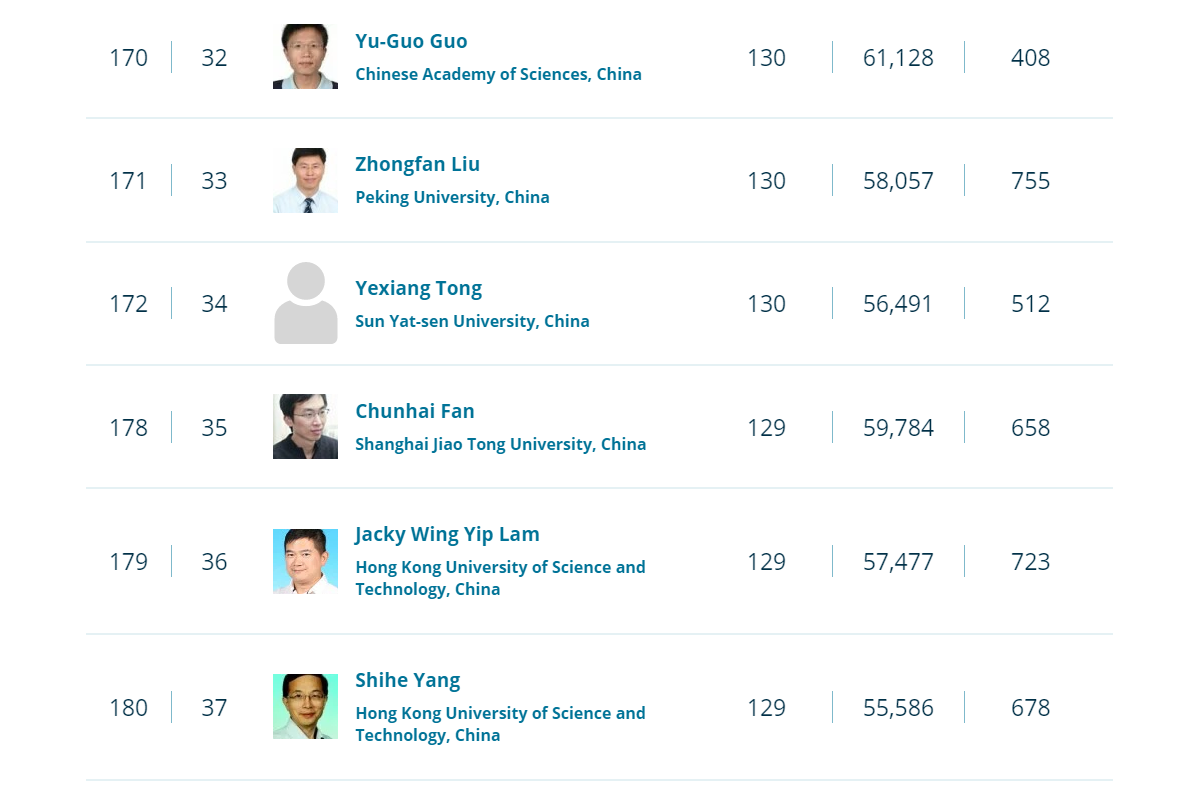Open Peking University, China link
Viewport: 1196px width, 789px height.
click(x=452, y=197)
